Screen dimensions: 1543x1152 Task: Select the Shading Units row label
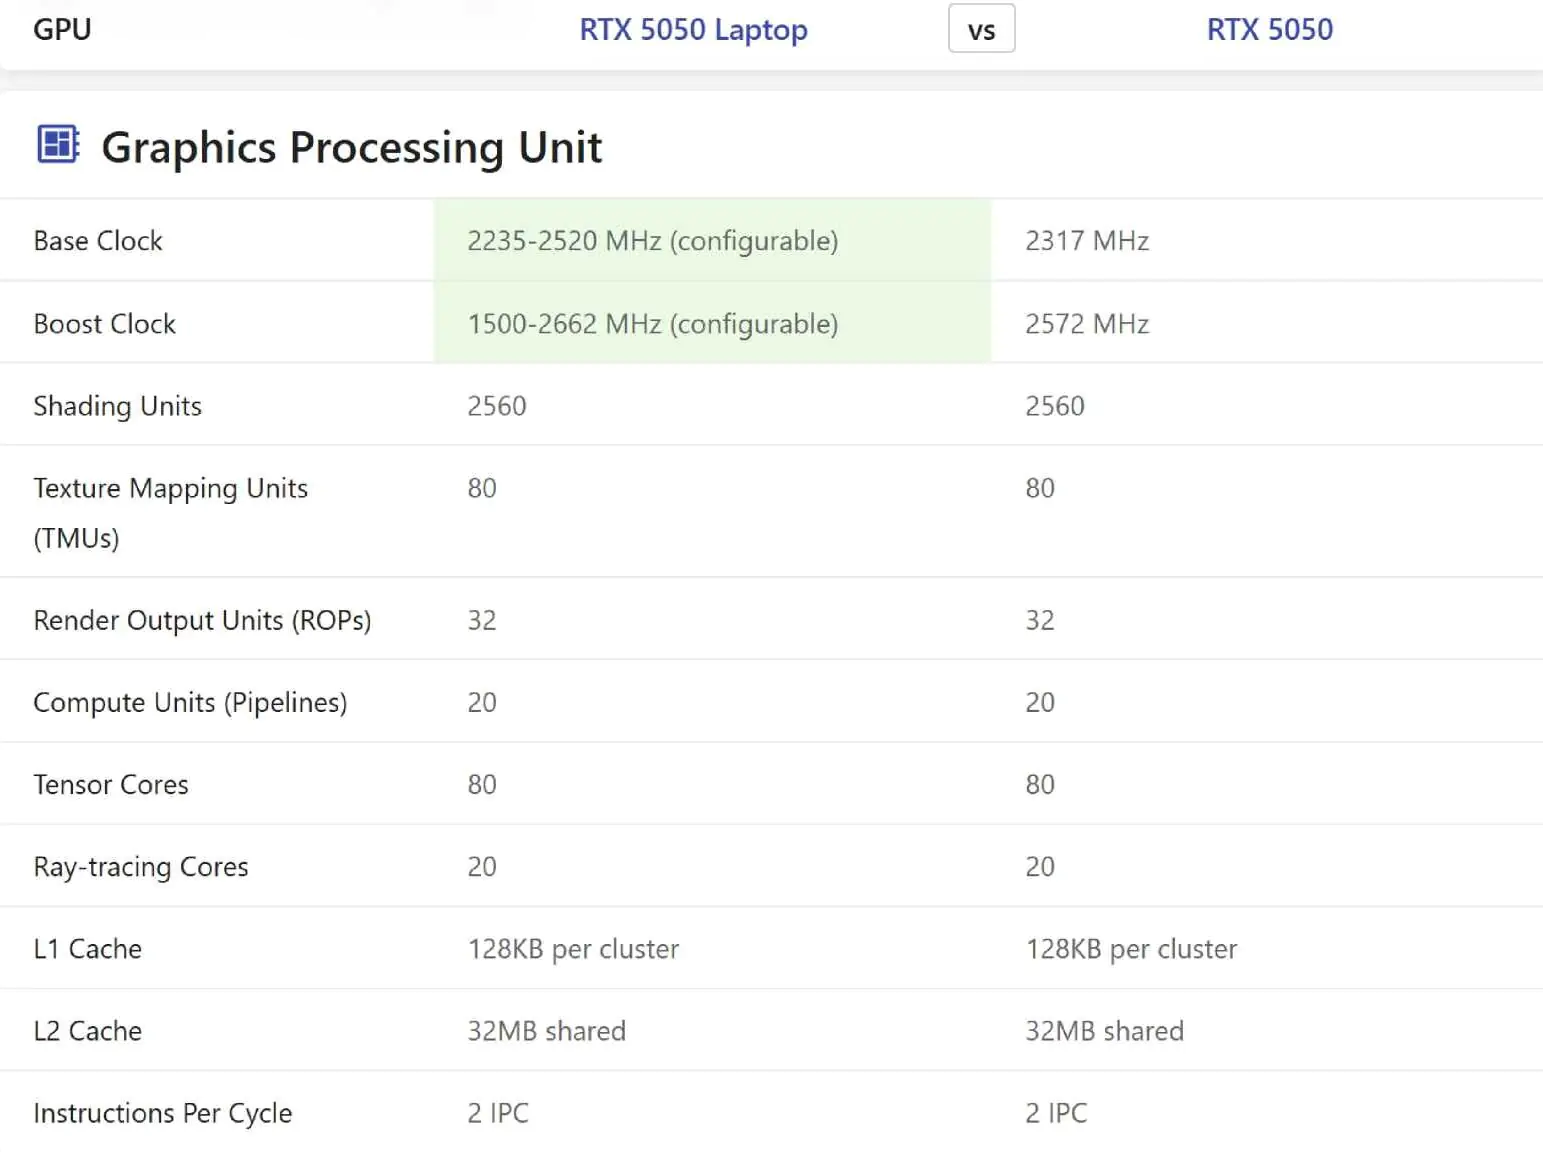(117, 406)
